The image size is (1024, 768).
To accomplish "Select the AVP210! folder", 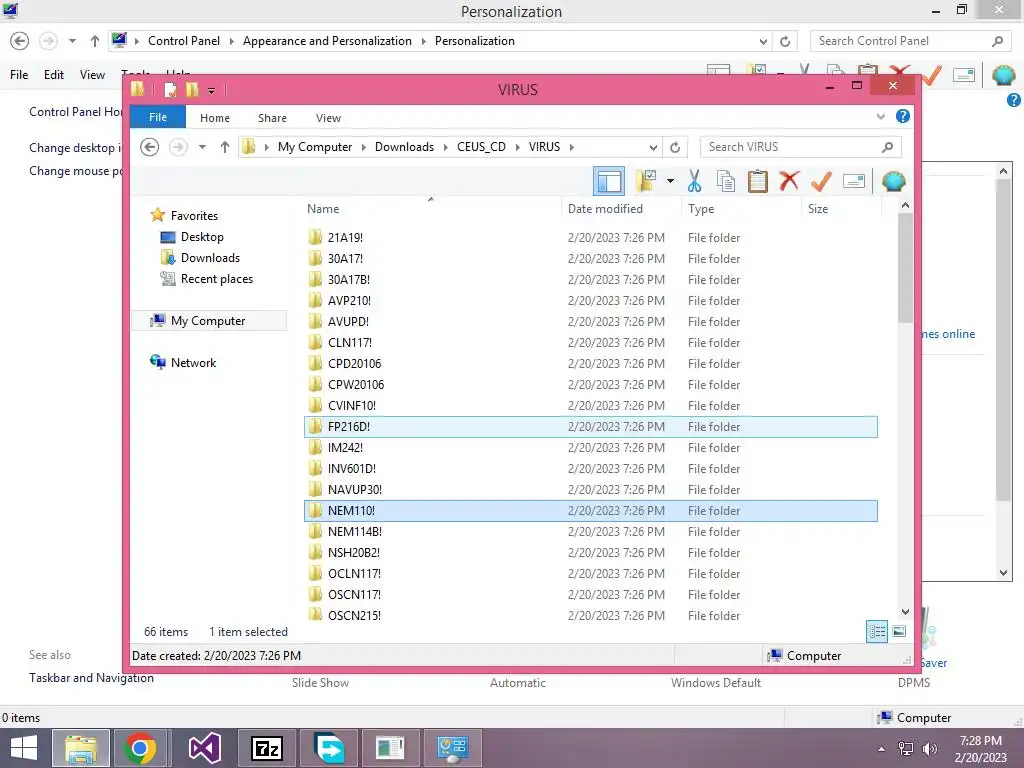I will coord(590,300).
